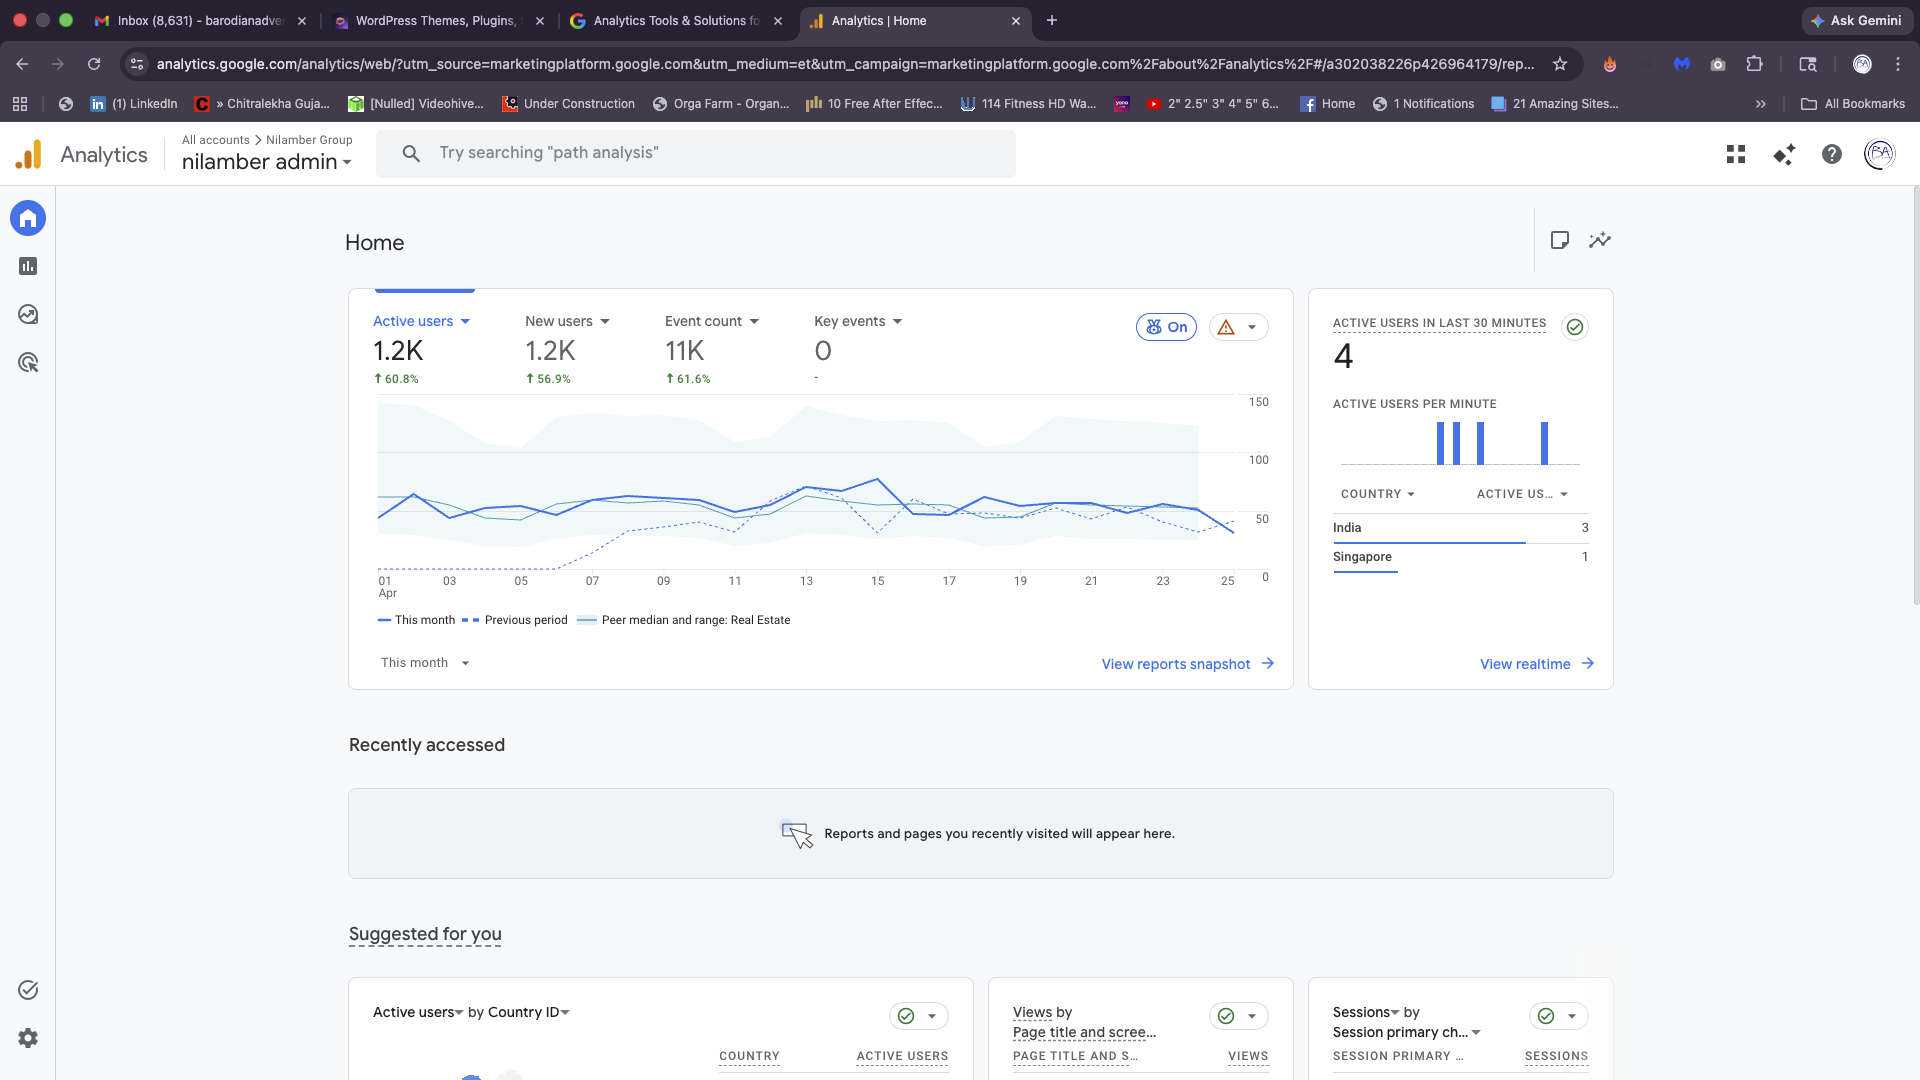
Task: Click the Insights sparkline icon
Action: pyautogui.click(x=1600, y=240)
